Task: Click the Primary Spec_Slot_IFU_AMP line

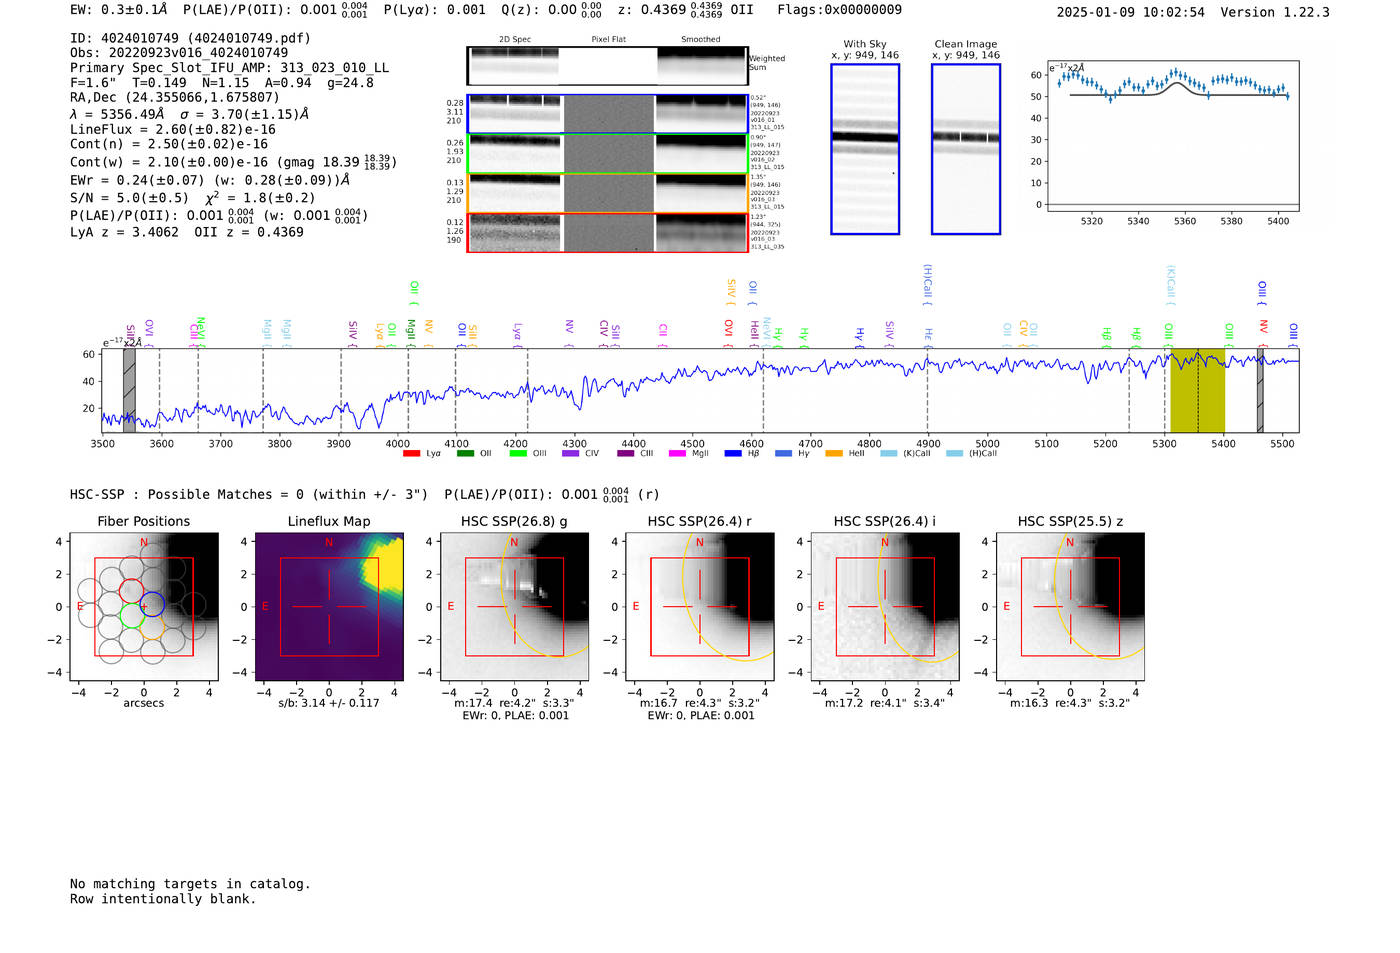Action: 229,67
